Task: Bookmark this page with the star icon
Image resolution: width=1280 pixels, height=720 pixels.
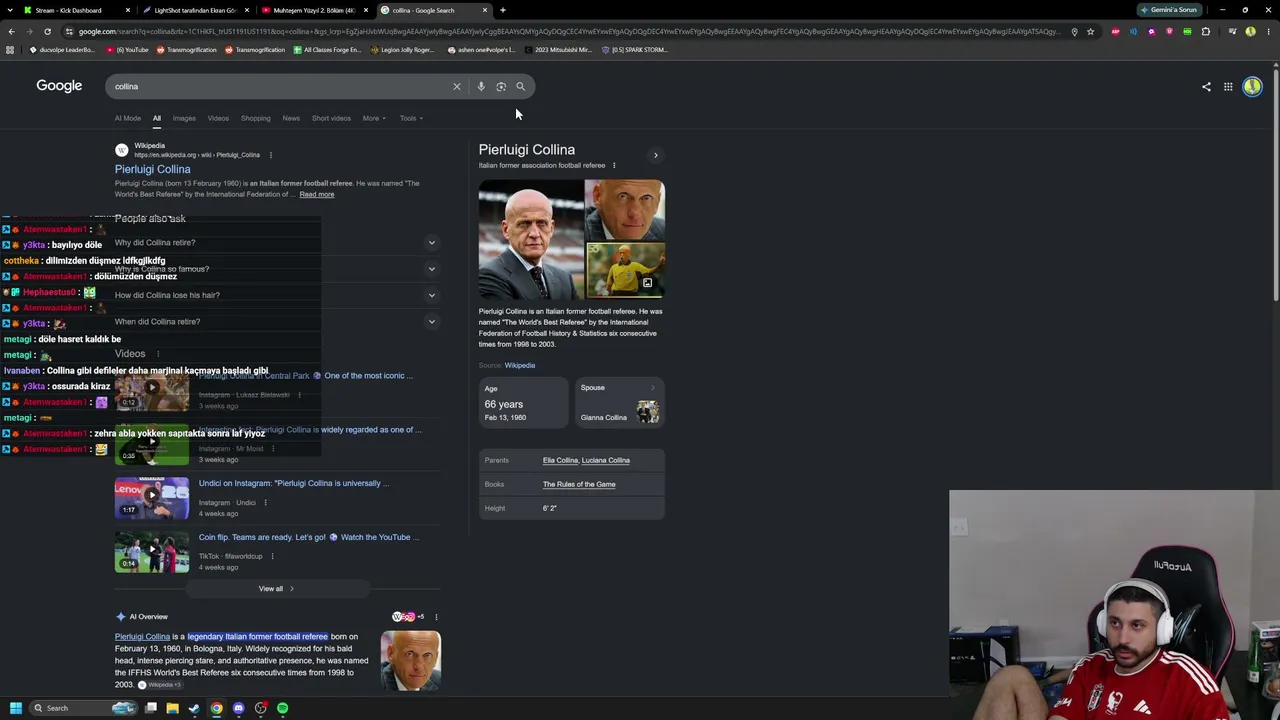Action: click(1090, 31)
